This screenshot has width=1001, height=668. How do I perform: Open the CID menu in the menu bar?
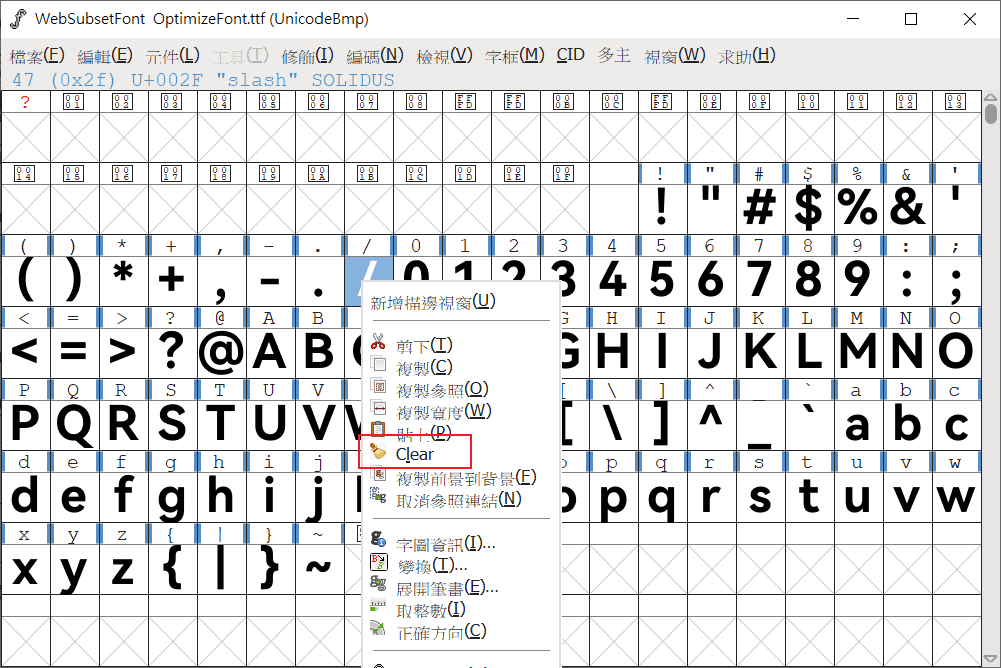(x=570, y=55)
